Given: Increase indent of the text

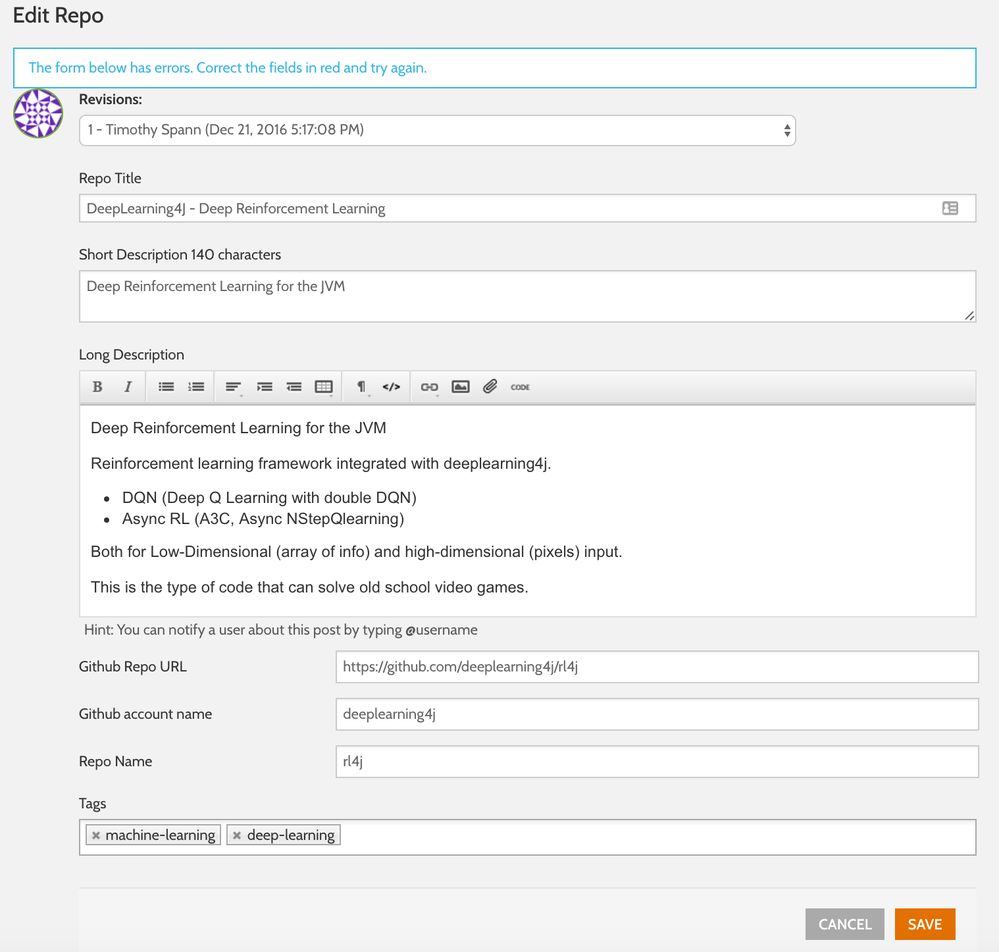Looking at the screenshot, I should 264,387.
